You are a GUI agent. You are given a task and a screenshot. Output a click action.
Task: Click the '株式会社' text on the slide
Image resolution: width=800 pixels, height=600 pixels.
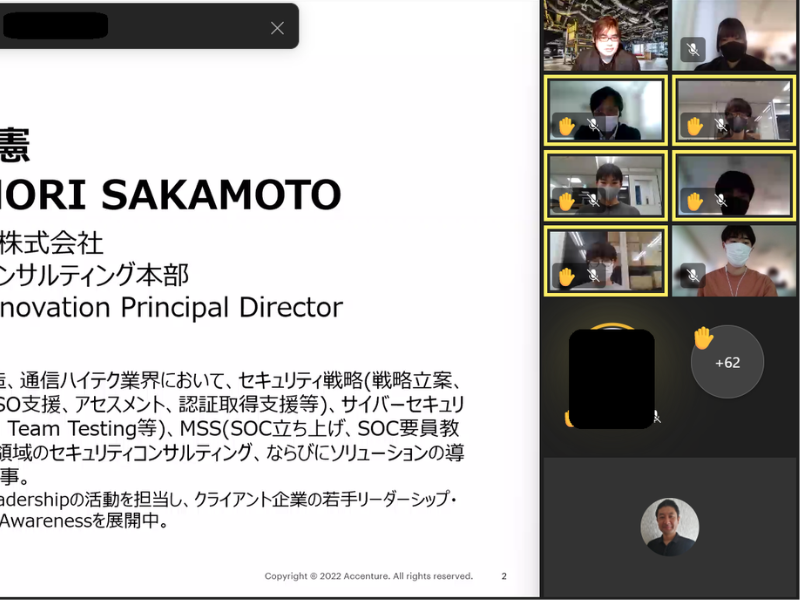pos(51,243)
